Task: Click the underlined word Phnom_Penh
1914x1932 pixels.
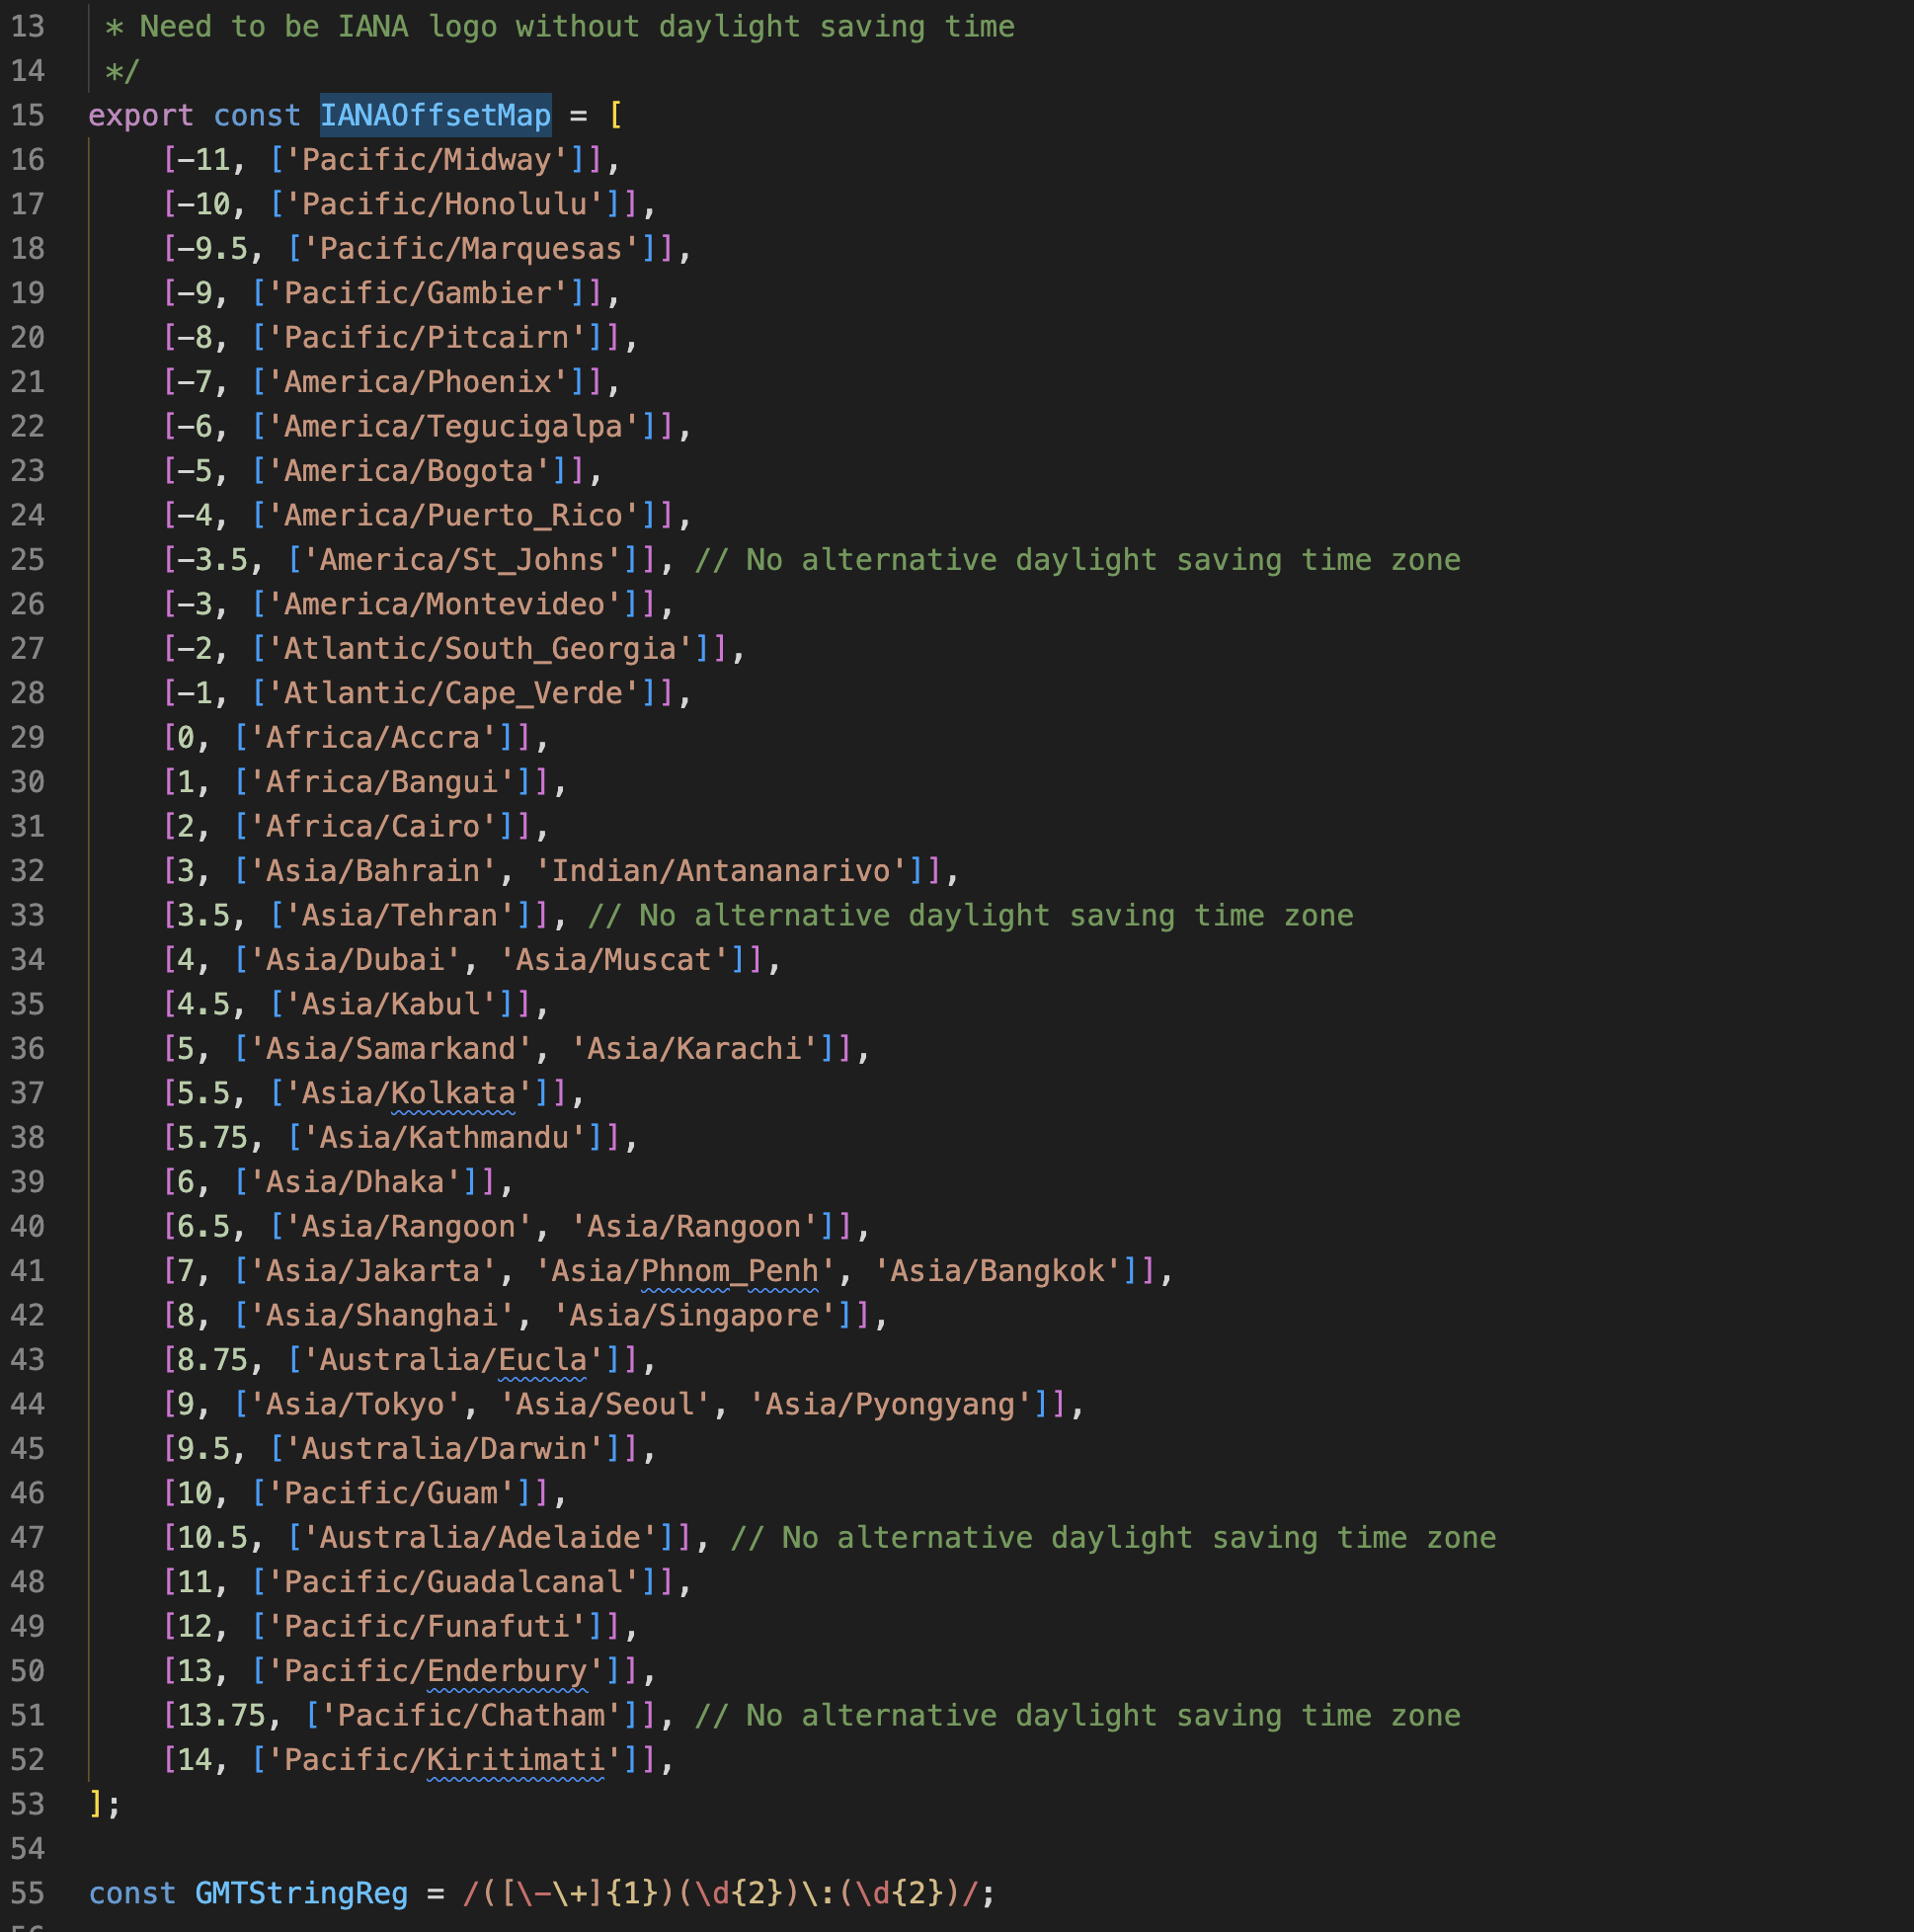Action: click(x=729, y=1270)
